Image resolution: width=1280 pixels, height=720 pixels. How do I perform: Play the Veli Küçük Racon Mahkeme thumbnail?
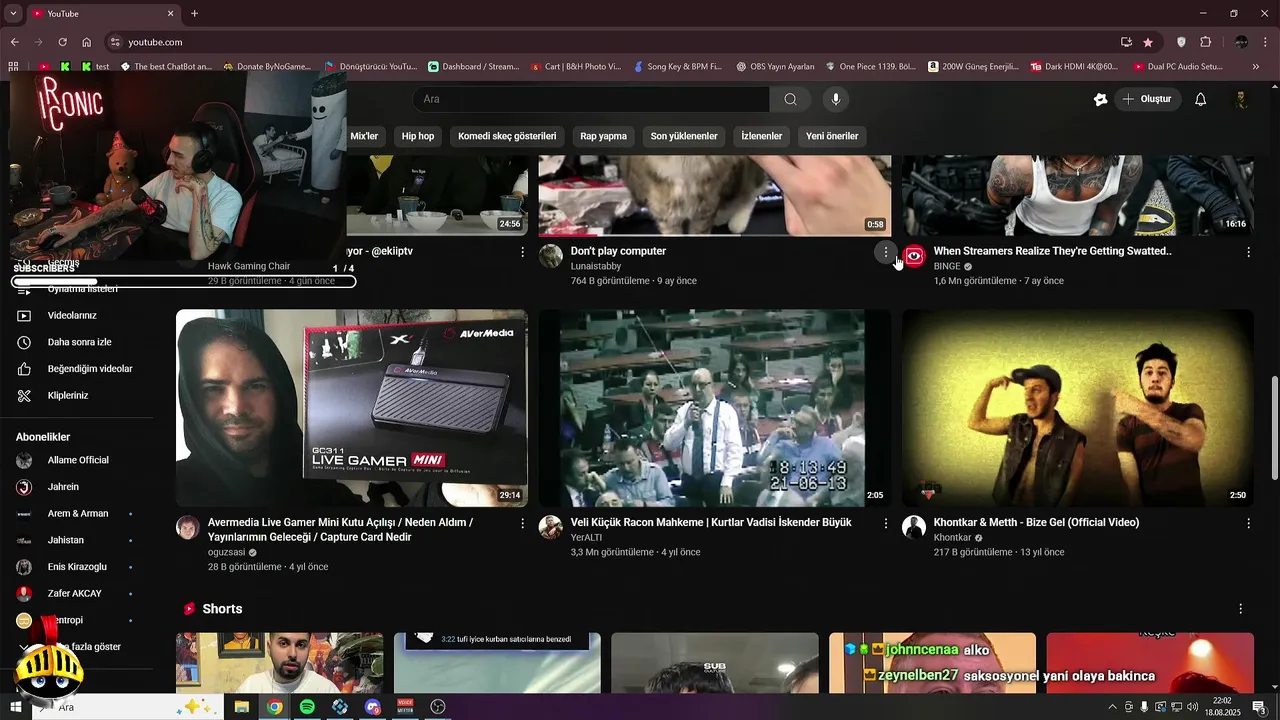(x=715, y=408)
